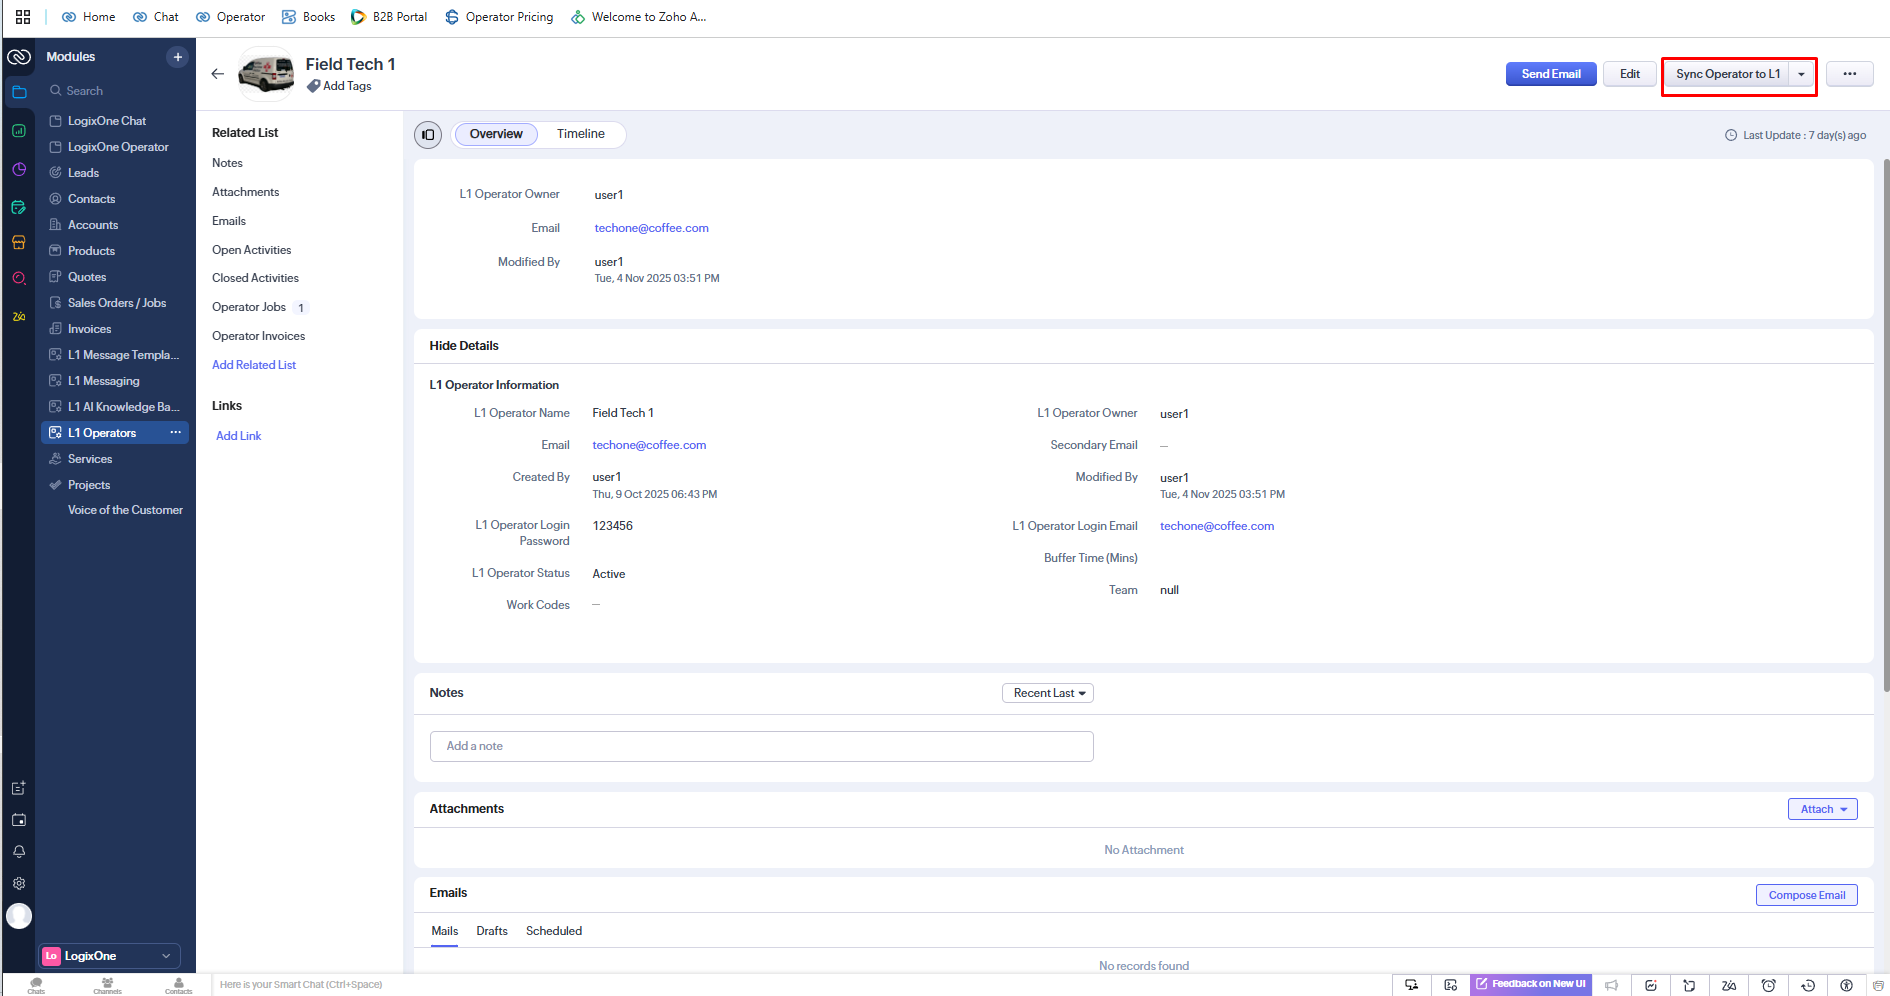
Task: Open the Recent Last notes sort dropdown
Action: [1047, 693]
